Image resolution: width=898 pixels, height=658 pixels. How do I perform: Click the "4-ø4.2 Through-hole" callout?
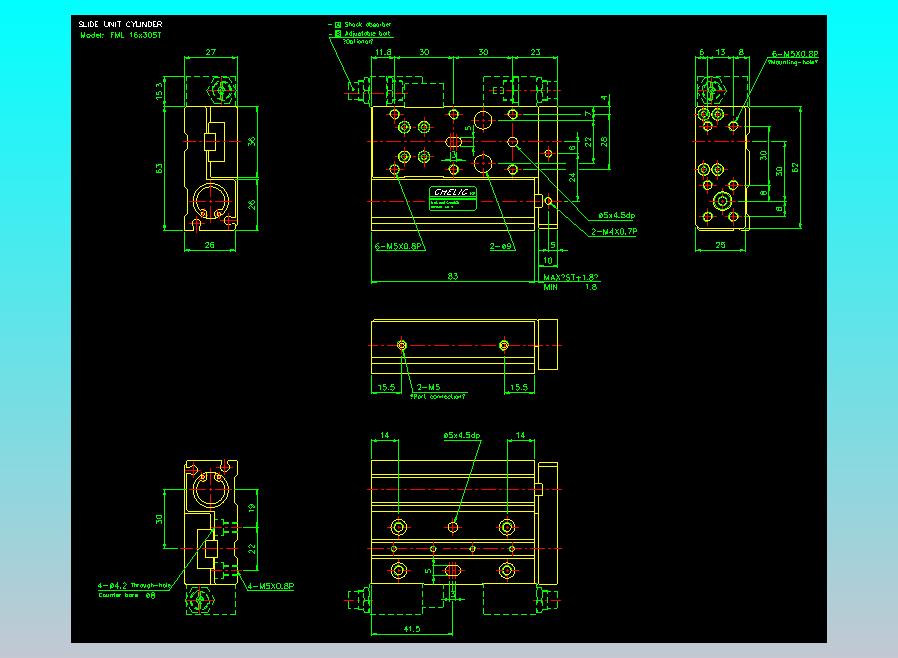(134, 585)
